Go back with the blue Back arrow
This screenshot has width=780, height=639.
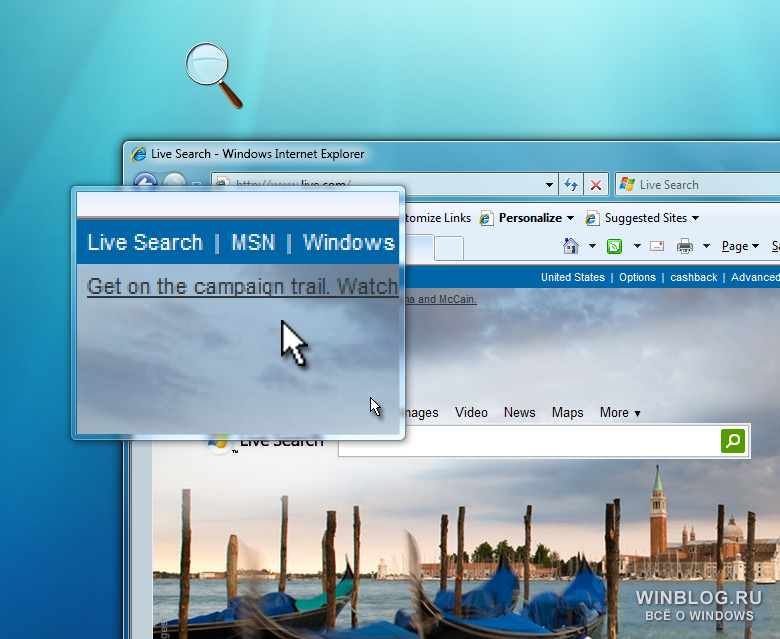(x=146, y=184)
